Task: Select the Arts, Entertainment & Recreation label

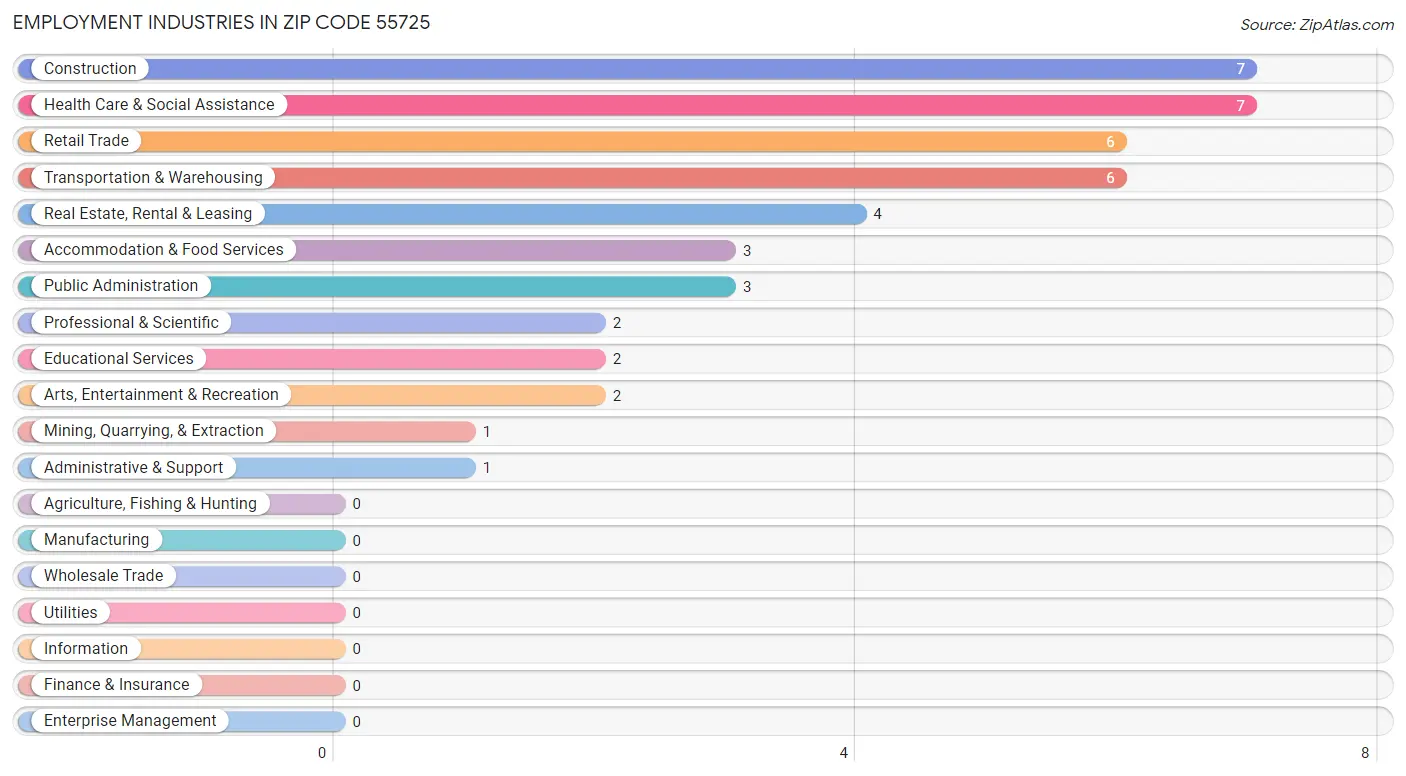Action: [x=161, y=395]
